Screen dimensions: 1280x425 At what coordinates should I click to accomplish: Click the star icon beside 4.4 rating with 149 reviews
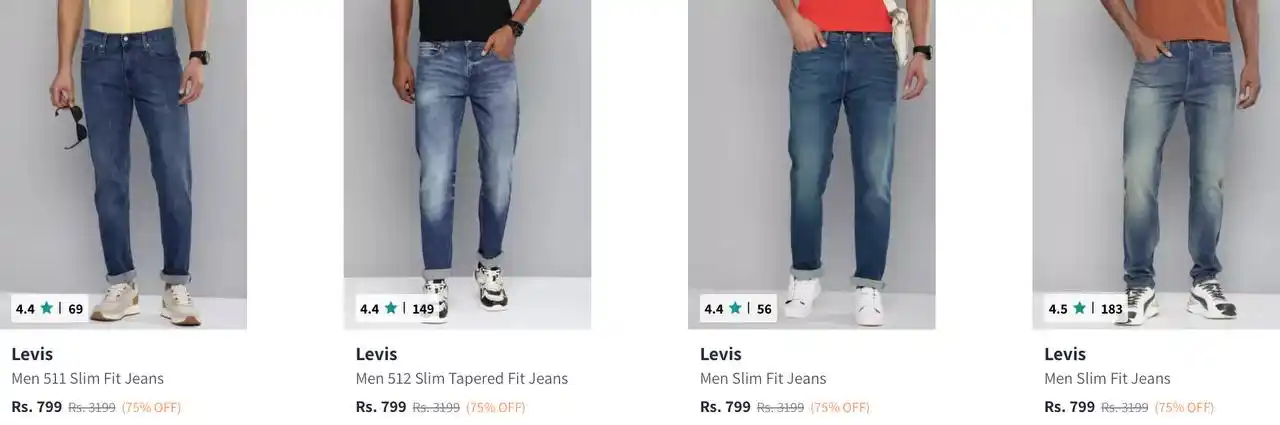(x=390, y=308)
